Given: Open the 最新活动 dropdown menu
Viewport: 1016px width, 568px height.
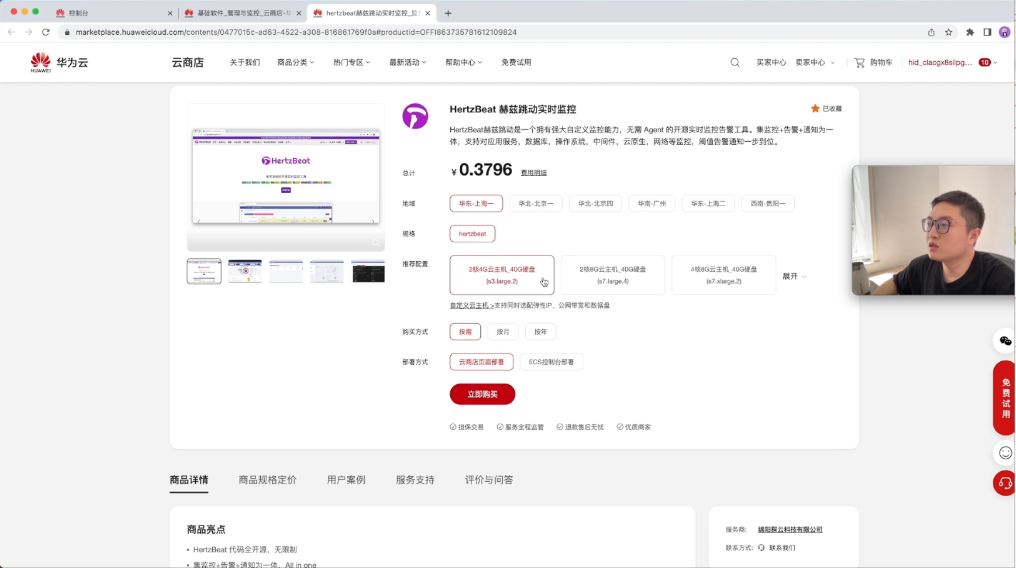Looking at the screenshot, I should click(408, 62).
